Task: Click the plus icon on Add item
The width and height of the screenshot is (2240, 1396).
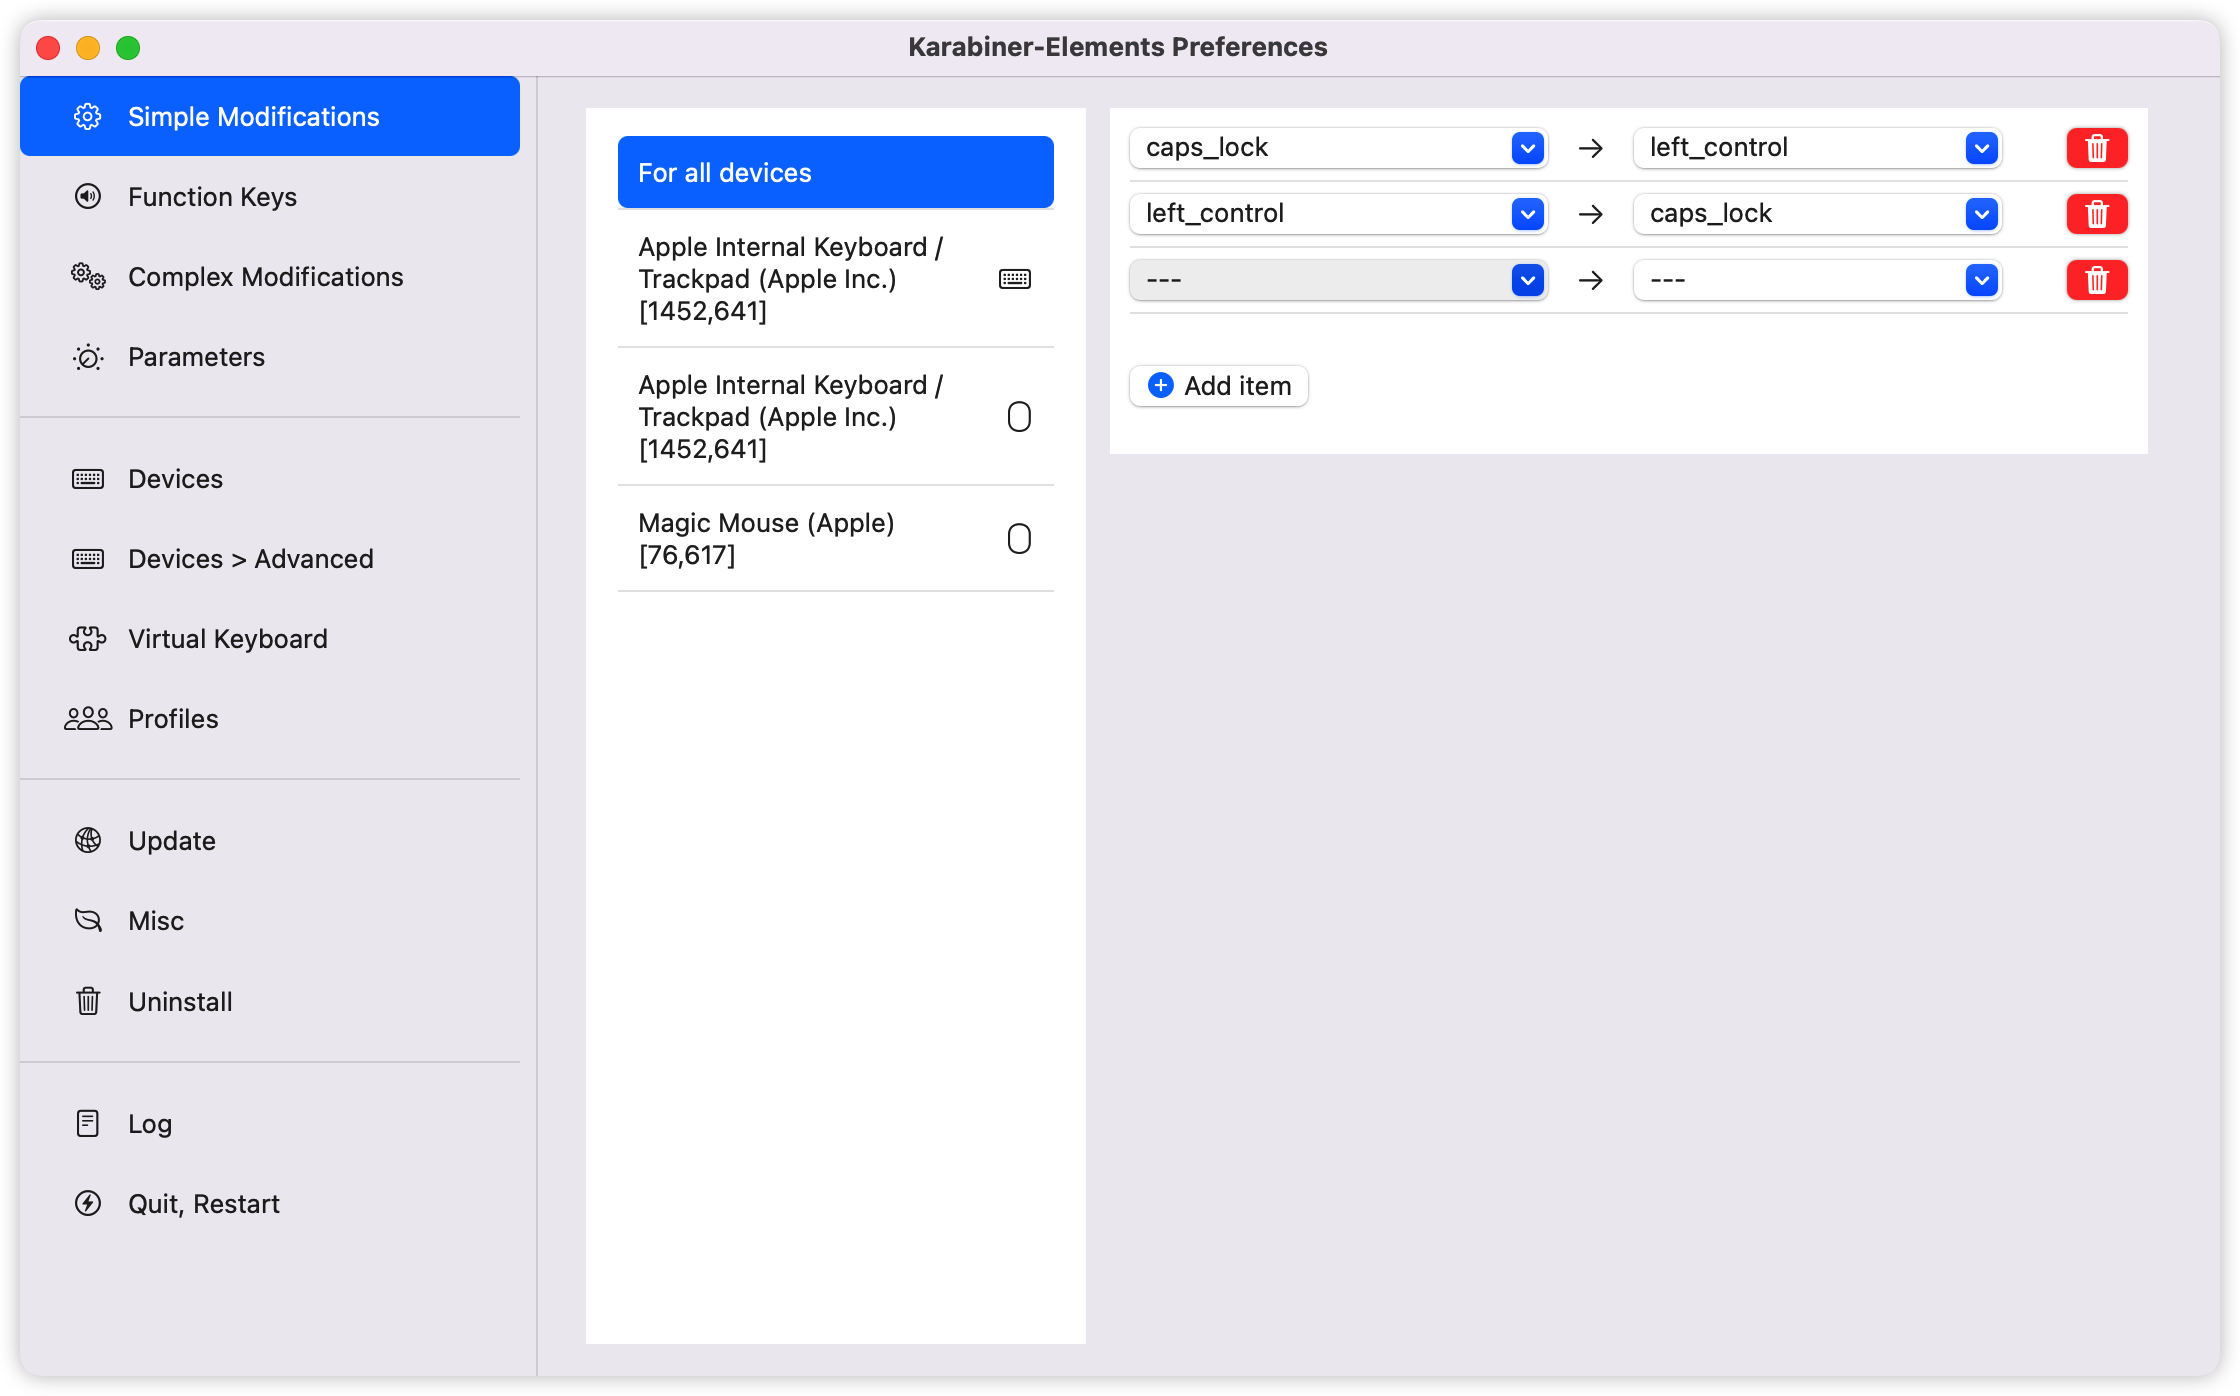Action: tap(1161, 386)
